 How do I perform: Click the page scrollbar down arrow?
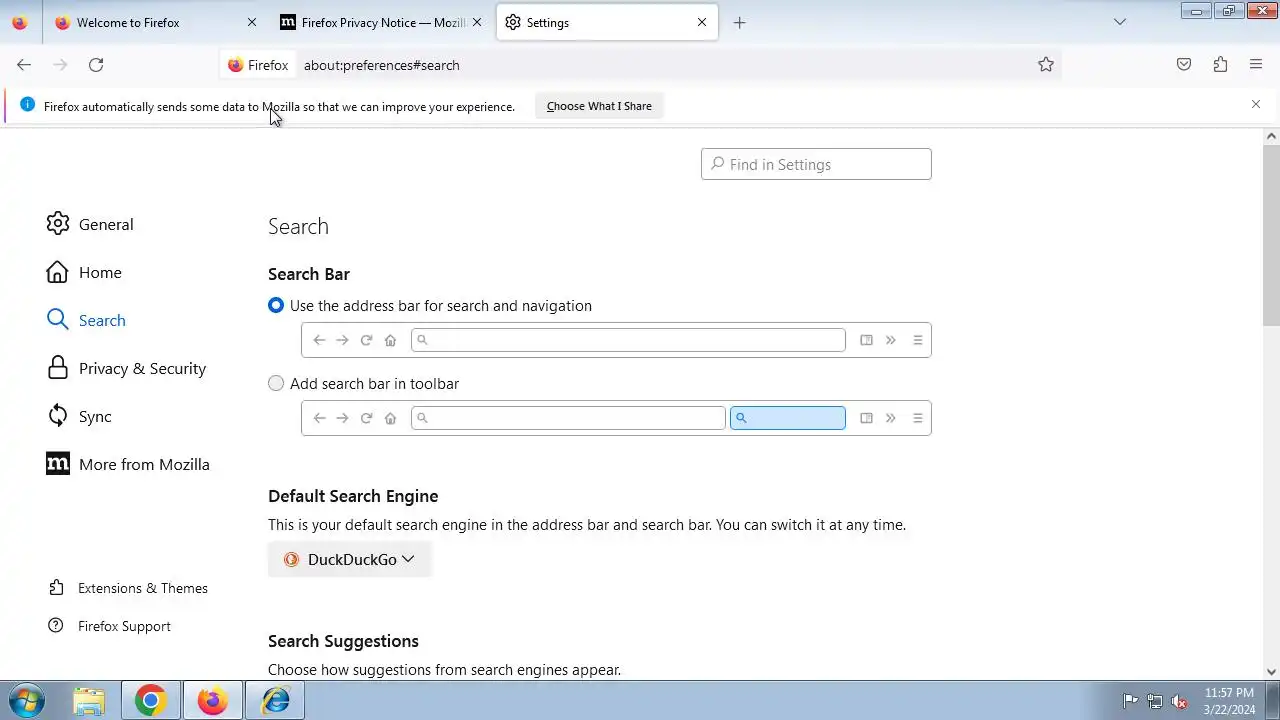[1272, 672]
